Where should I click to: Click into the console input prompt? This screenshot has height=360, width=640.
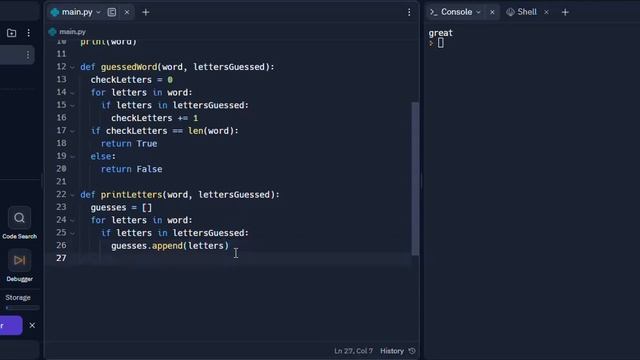tap(441, 43)
